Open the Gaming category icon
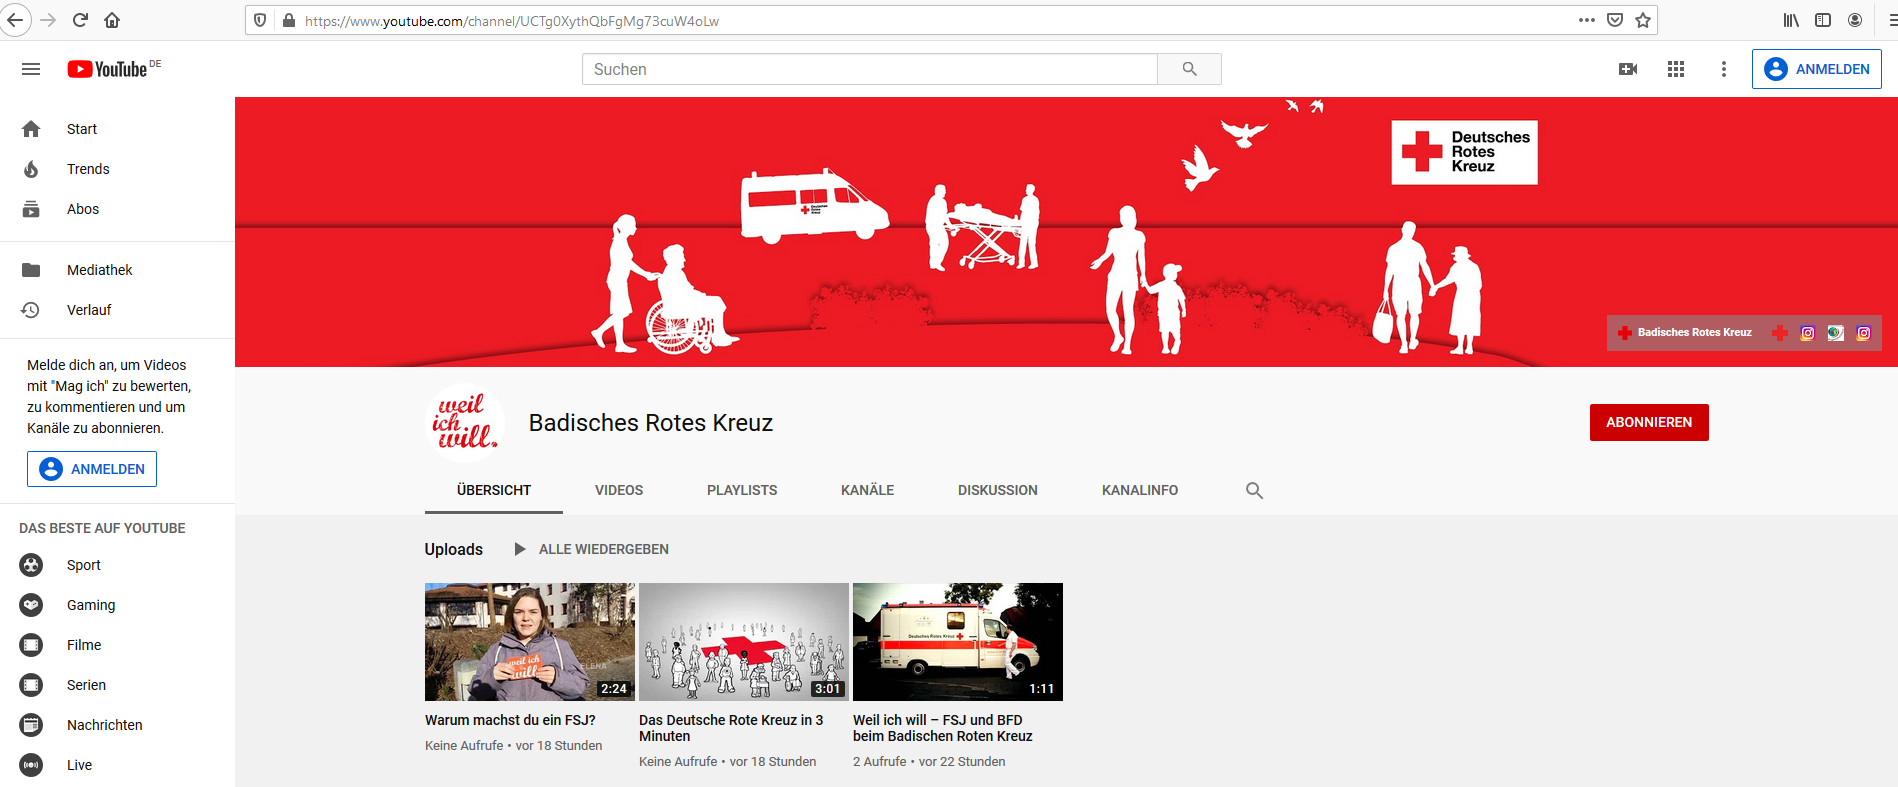The height and width of the screenshot is (787, 1898). [x=32, y=605]
